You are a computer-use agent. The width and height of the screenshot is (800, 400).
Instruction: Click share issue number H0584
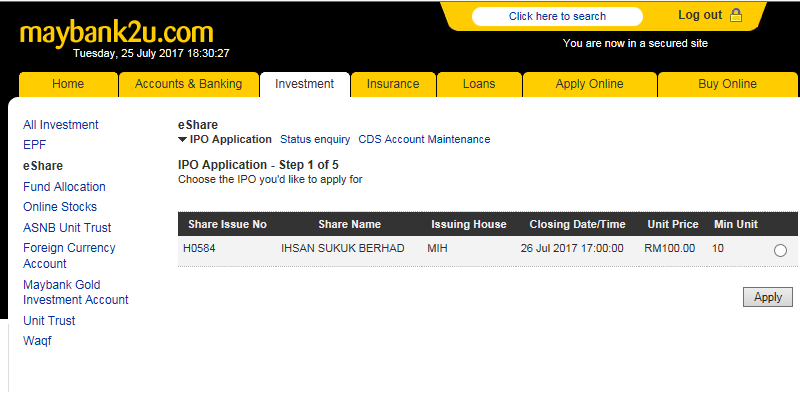(x=199, y=249)
